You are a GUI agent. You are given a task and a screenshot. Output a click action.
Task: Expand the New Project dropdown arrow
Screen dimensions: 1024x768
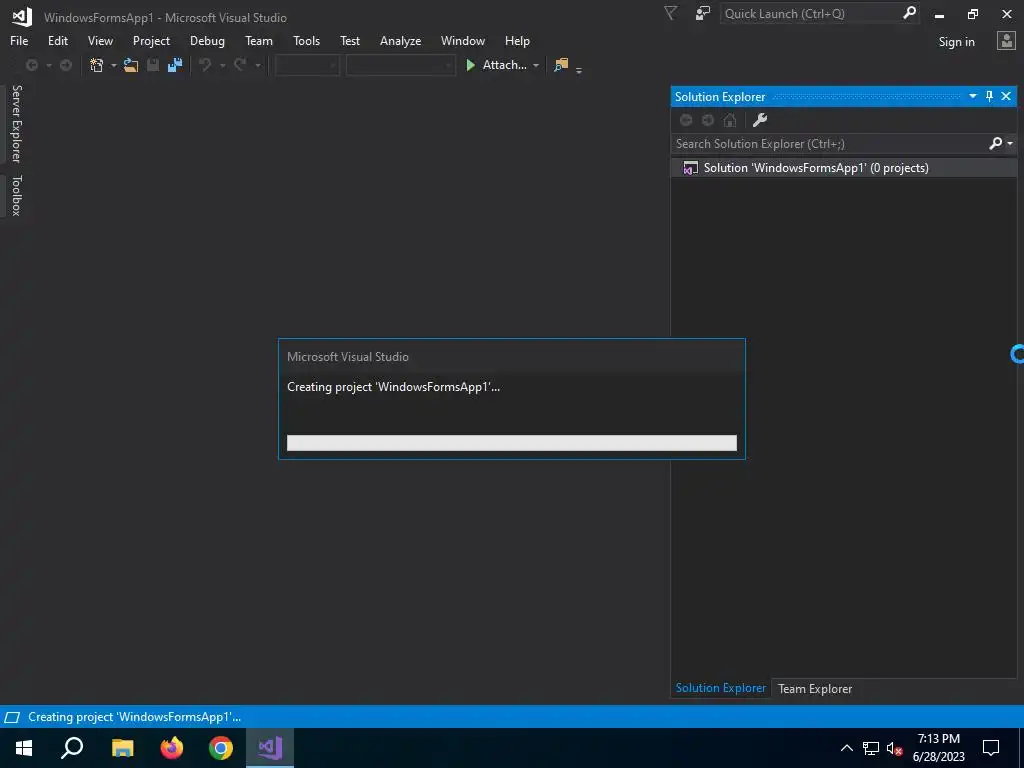coord(113,65)
